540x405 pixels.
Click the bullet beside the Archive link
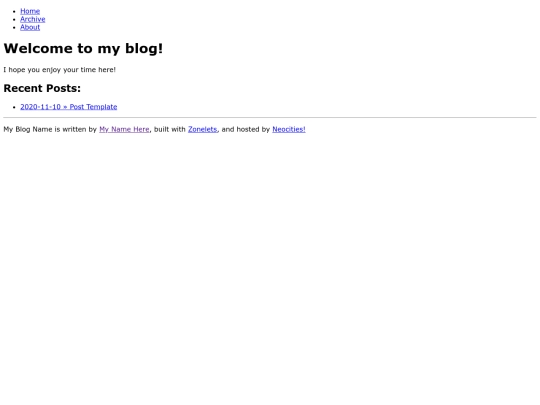[14, 20]
